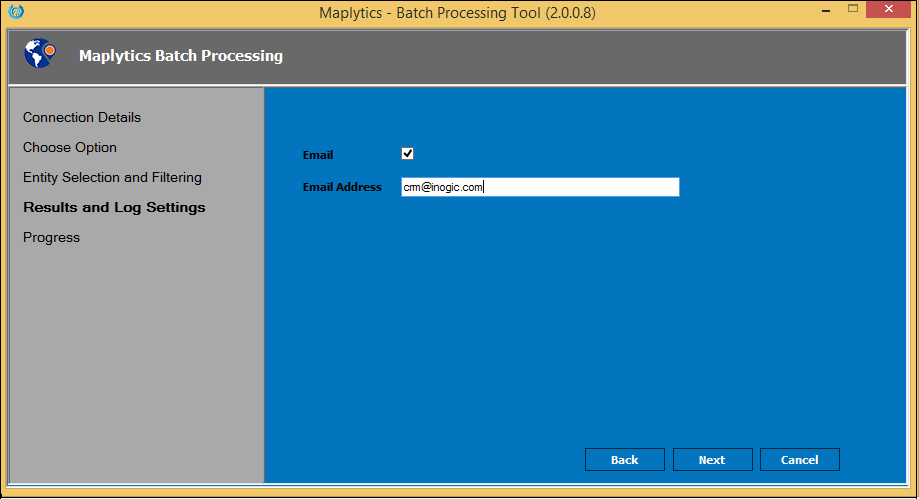Click the Email Address label
Viewport: 919px width, 499px height.
coord(342,187)
